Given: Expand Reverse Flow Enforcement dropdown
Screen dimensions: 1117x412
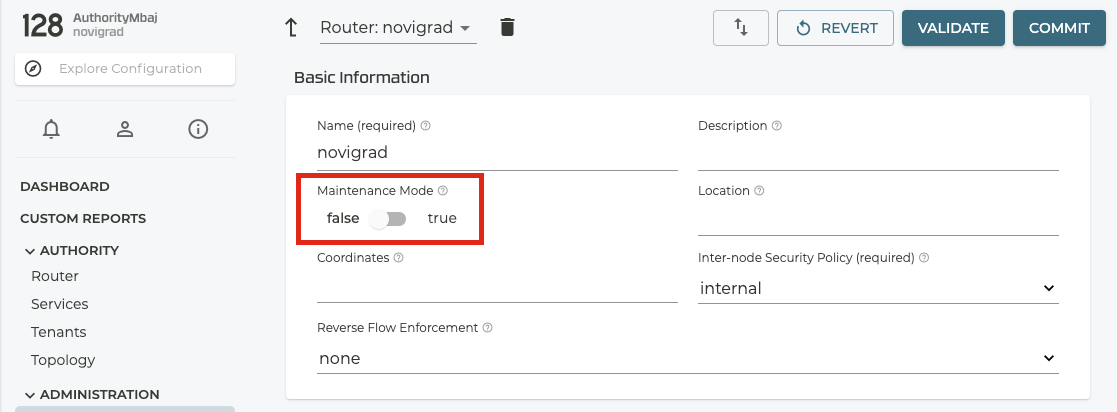Looking at the screenshot, I should pos(687,358).
